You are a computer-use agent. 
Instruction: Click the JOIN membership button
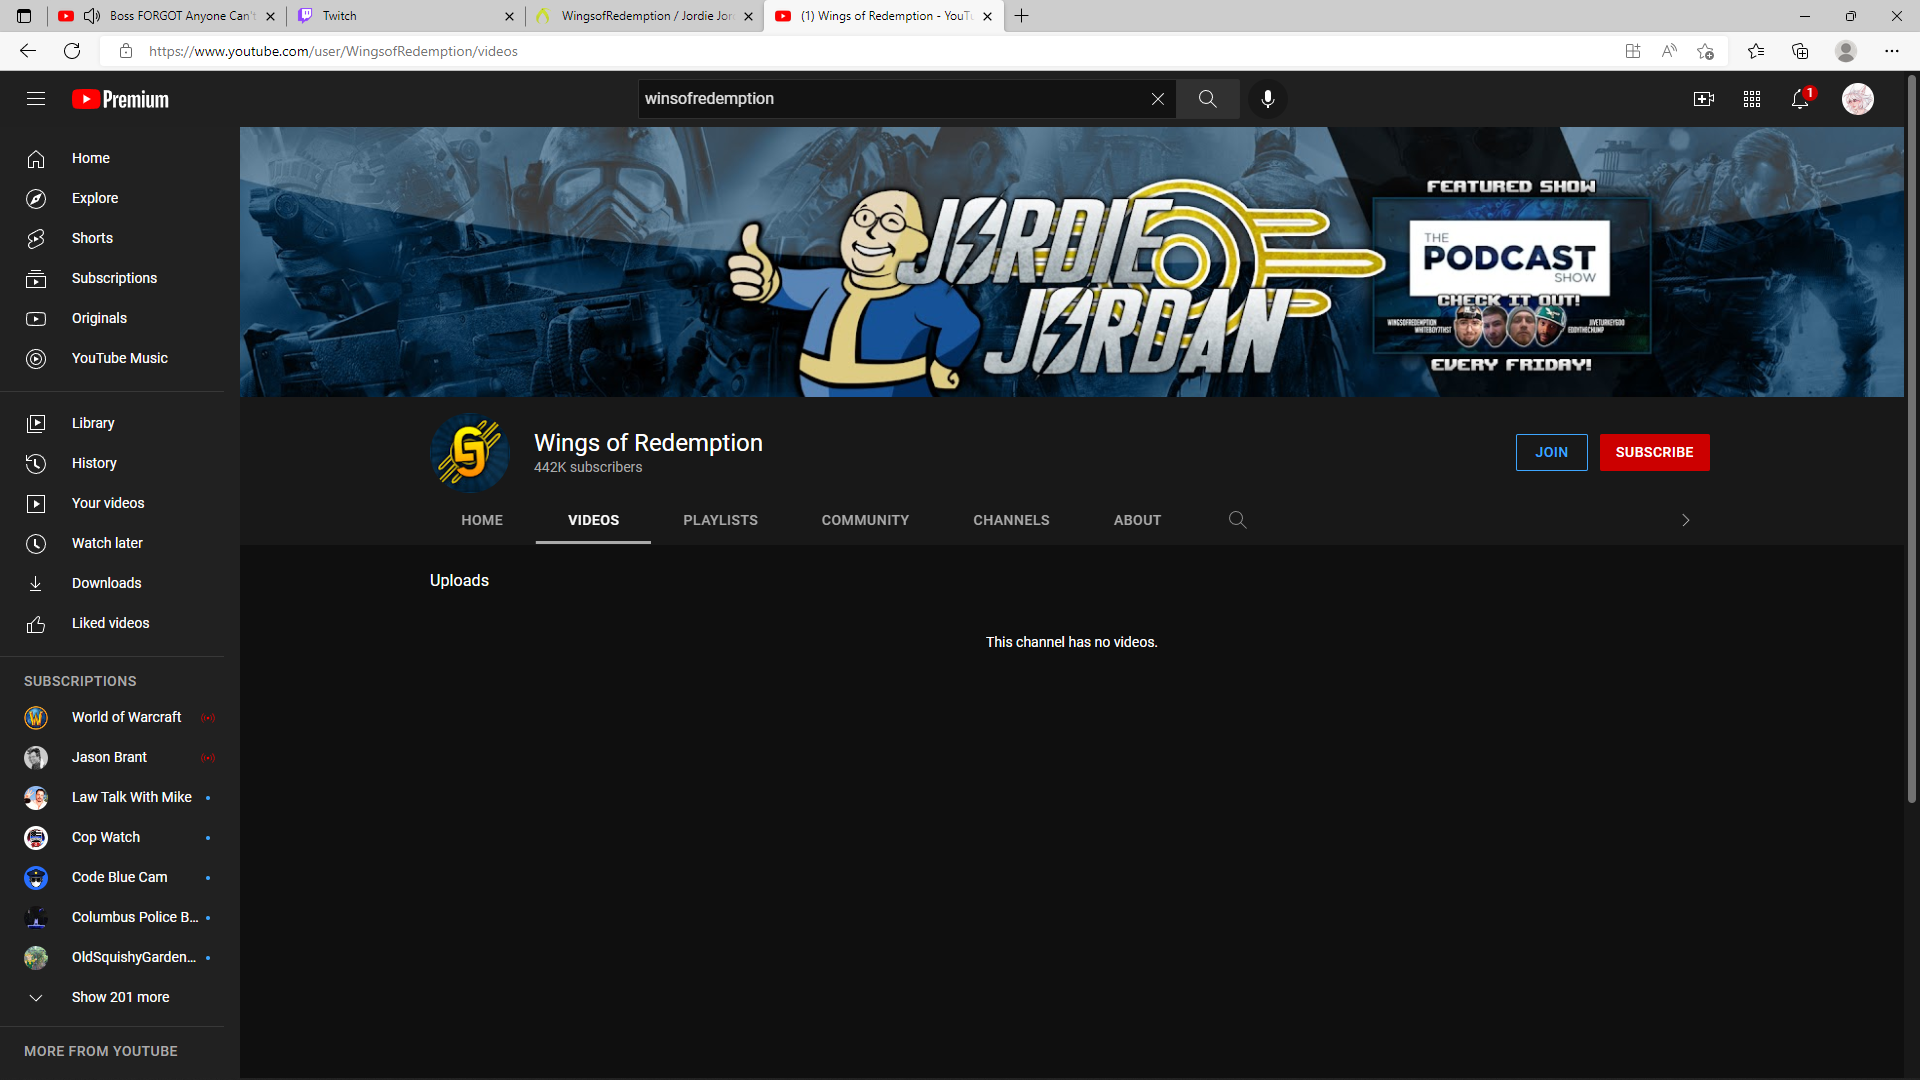[1551, 452]
